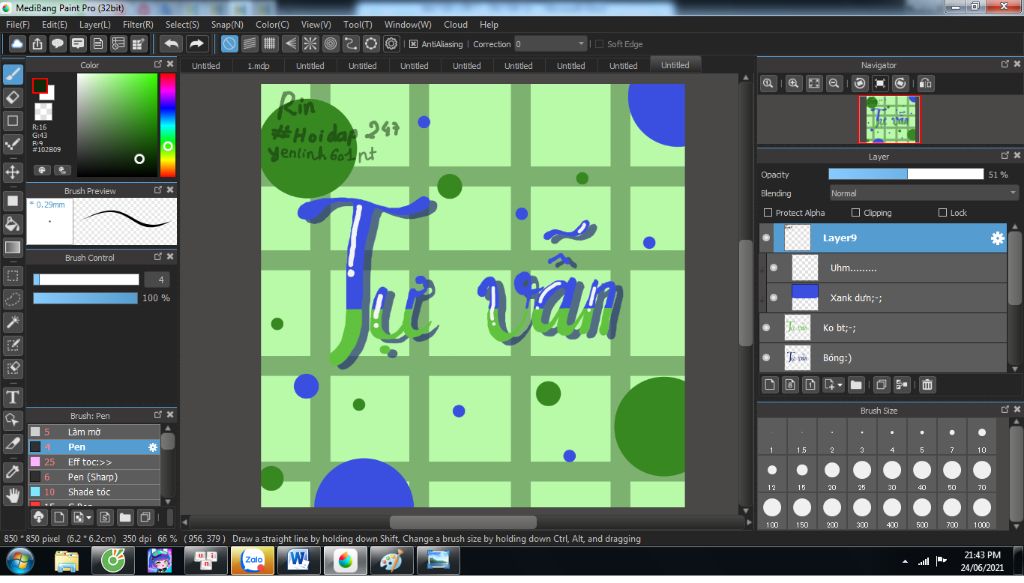Open the Blending mode dropdown

click(x=923, y=193)
